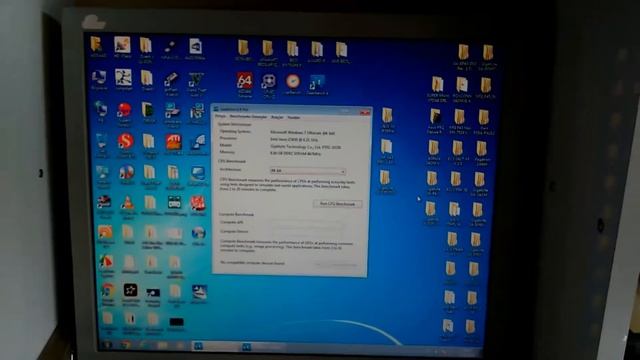640x360 pixels.
Task: Open the Benchmarks menu in Geekbench
Action: [248, 117]
